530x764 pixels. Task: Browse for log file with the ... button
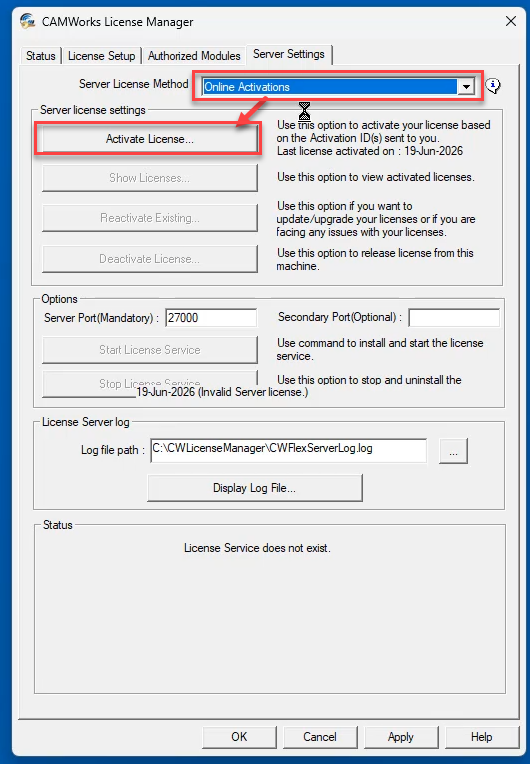454,451
